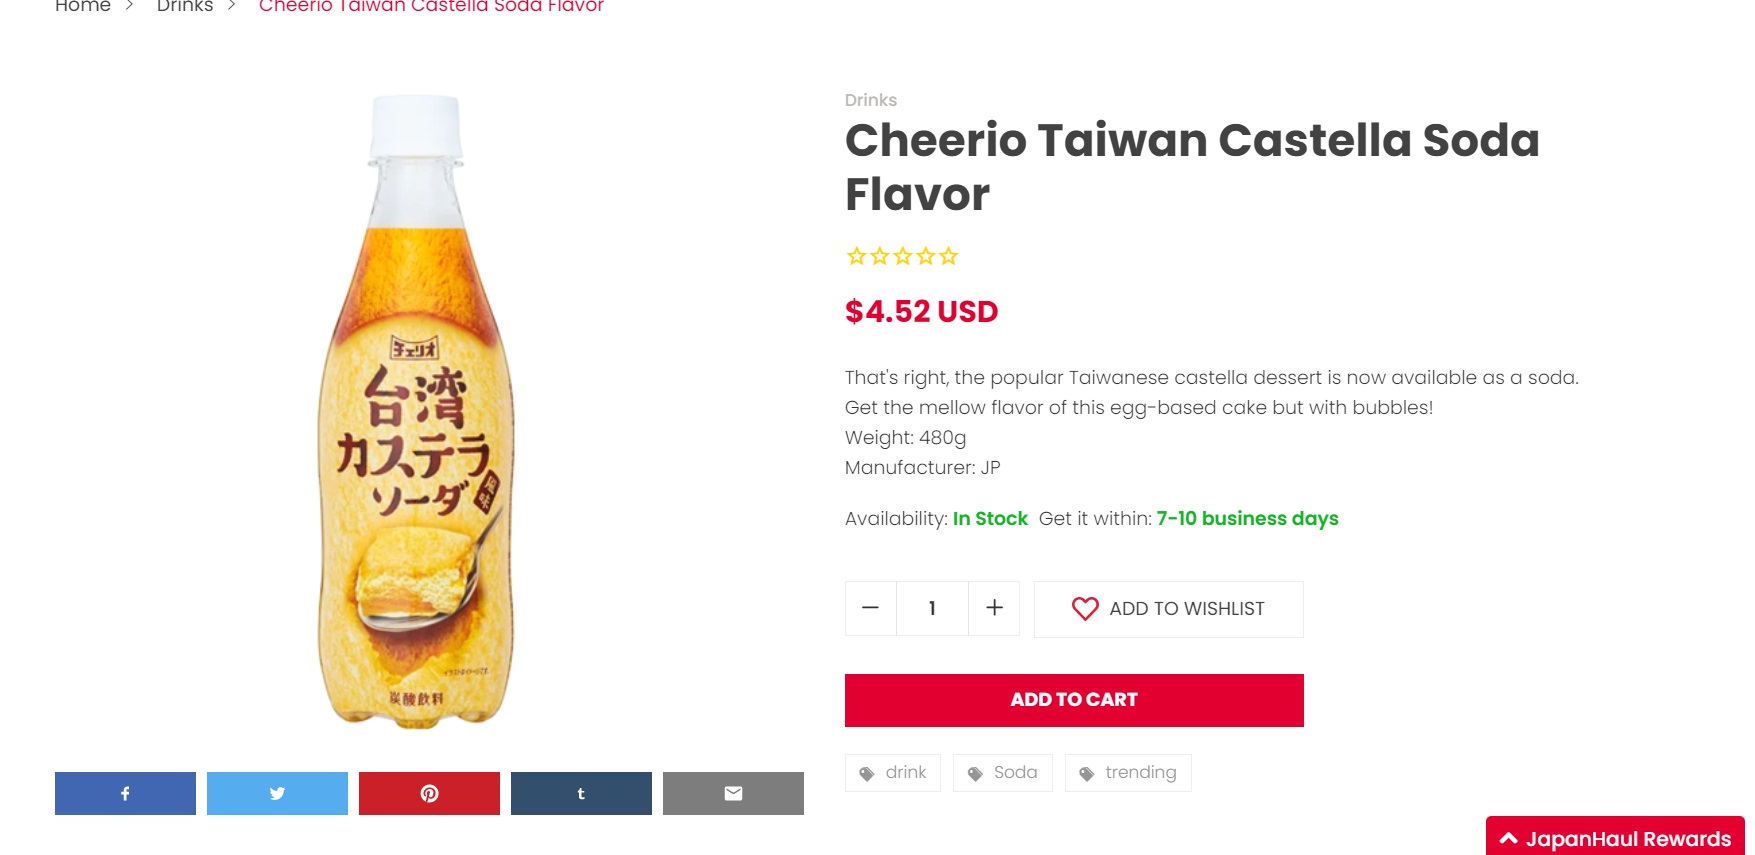Increase quantity with plus button

tap(994, 608)
